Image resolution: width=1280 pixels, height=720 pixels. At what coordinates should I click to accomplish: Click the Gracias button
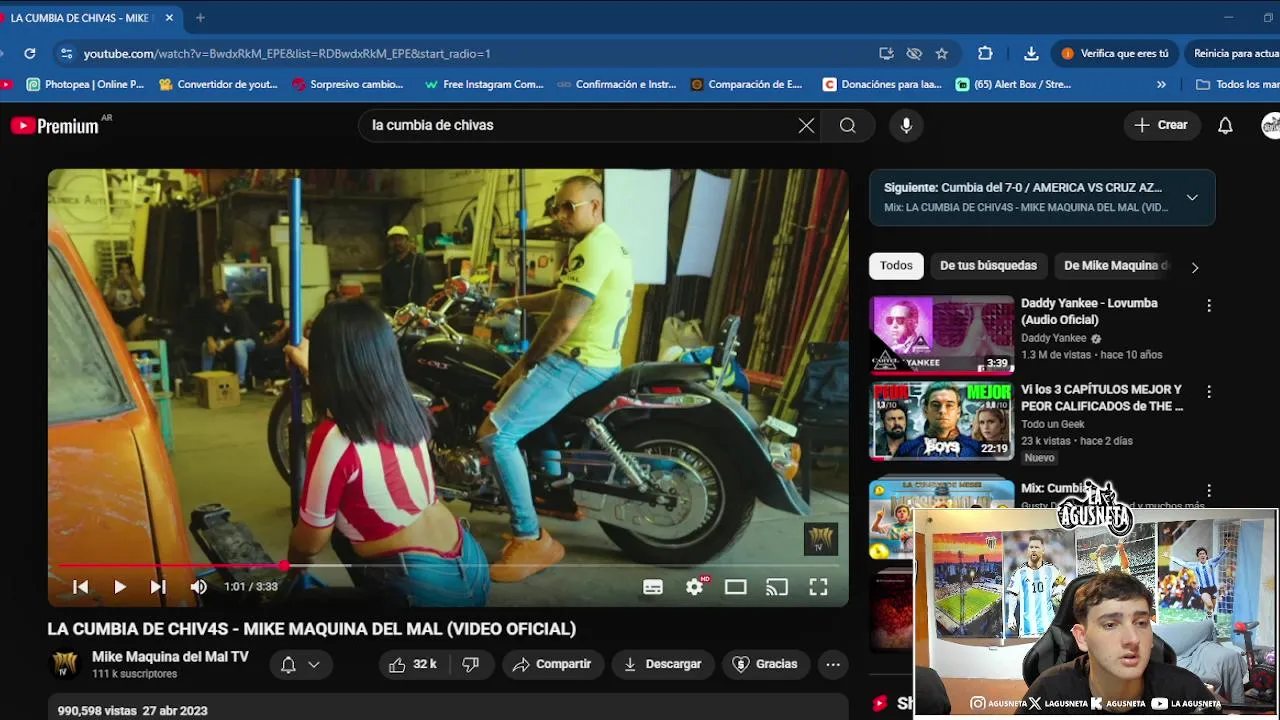click(765, 664)
